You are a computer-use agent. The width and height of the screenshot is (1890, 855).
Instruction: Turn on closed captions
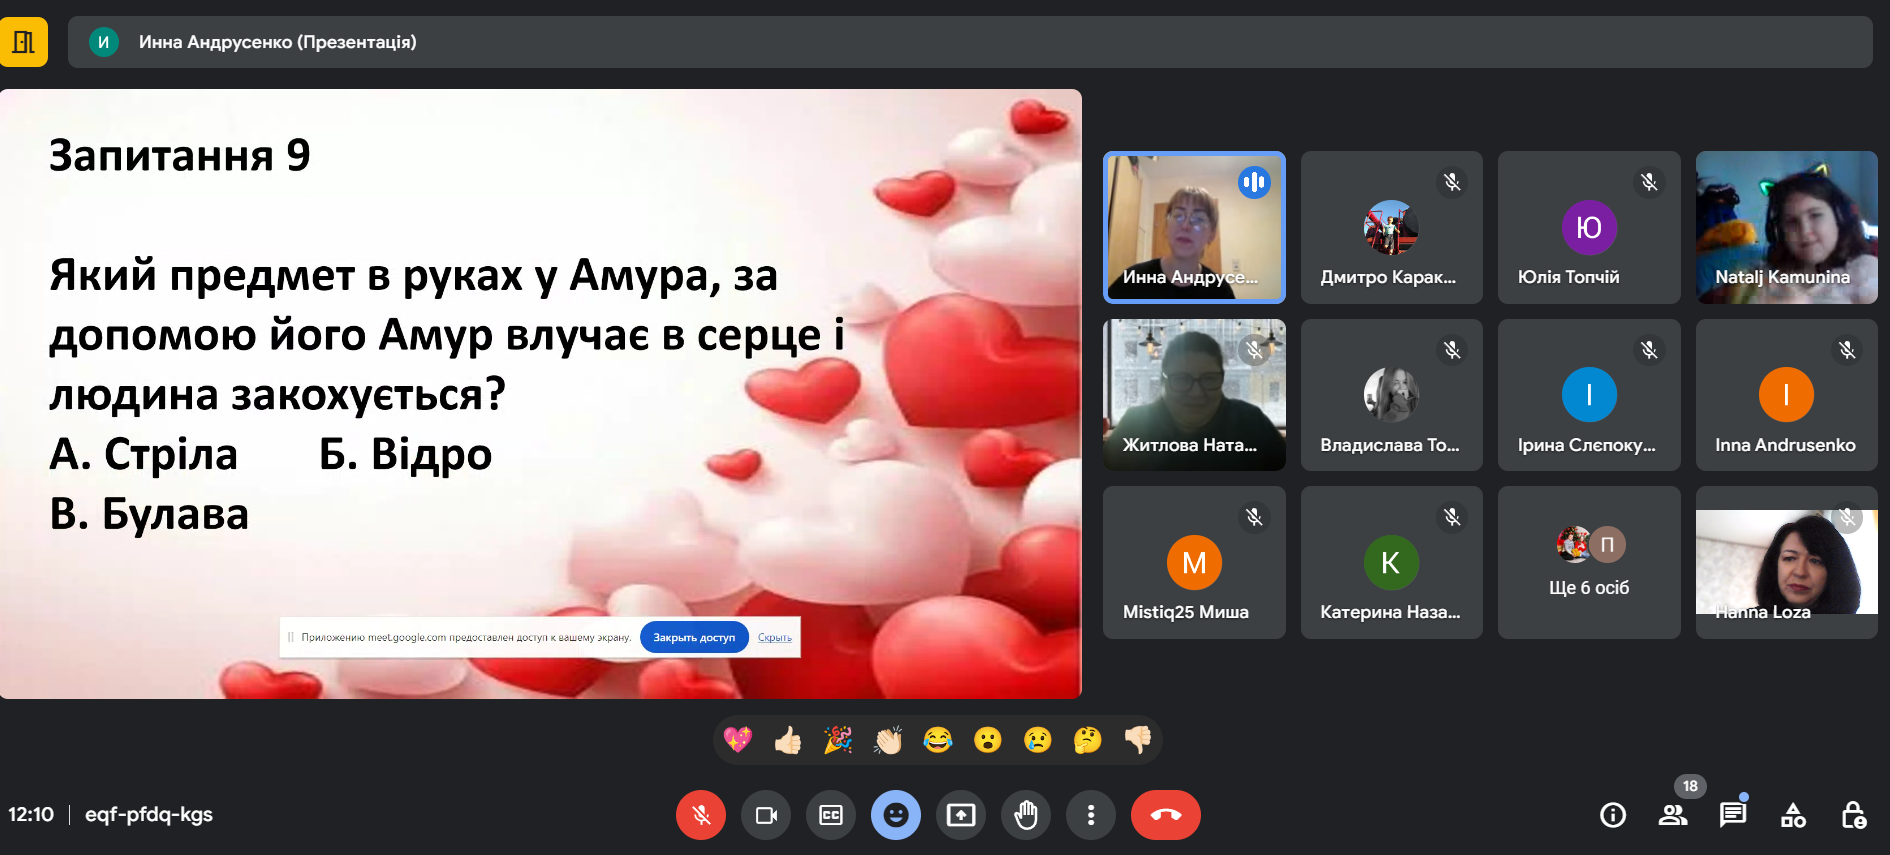point(831,815)
